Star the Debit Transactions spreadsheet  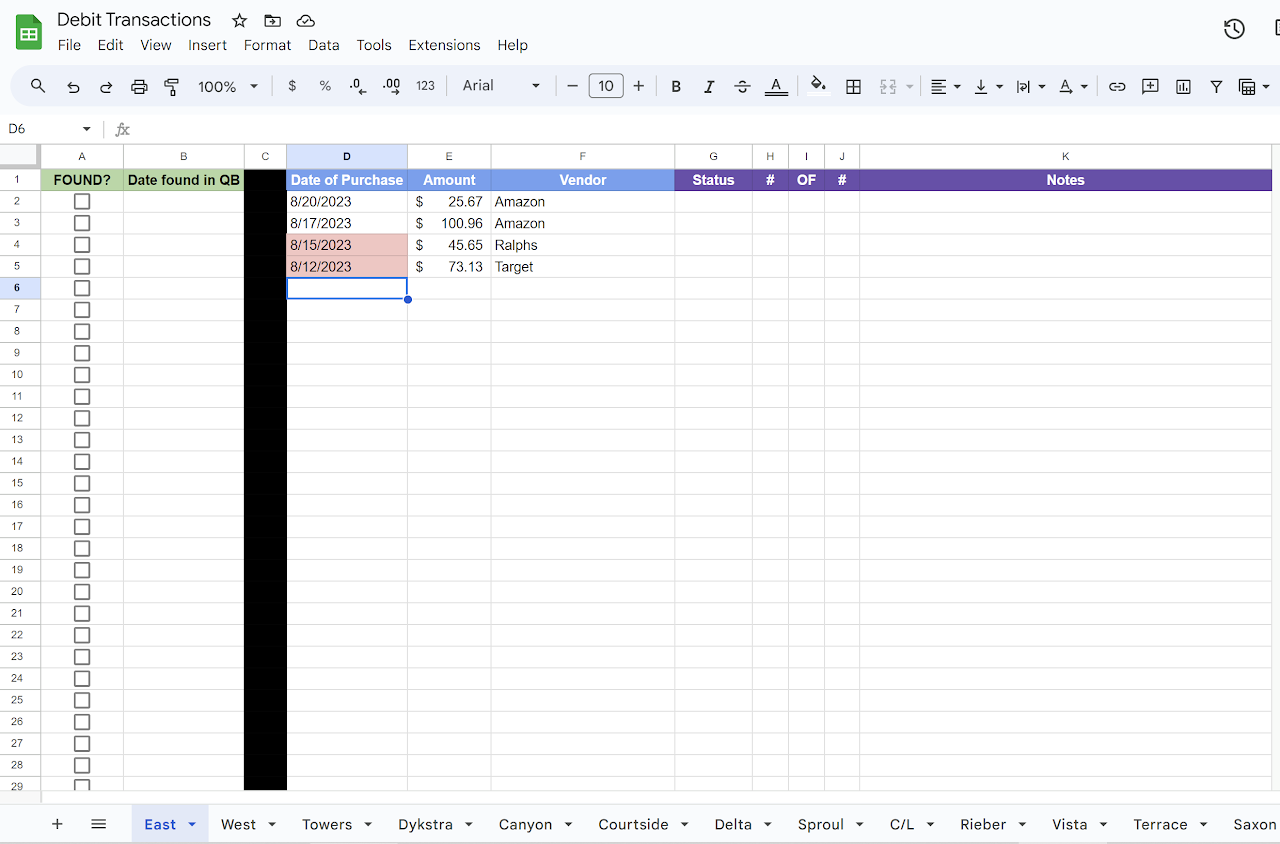239,20
